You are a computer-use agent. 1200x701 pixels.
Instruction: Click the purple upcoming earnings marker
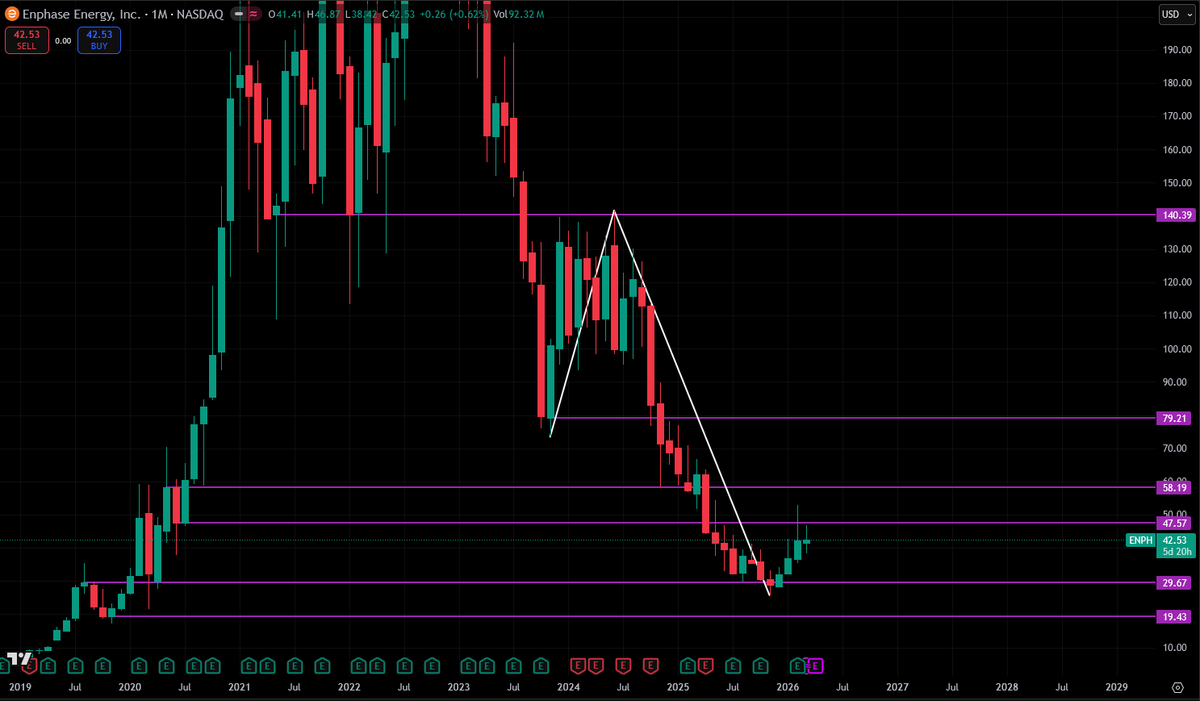815,665
